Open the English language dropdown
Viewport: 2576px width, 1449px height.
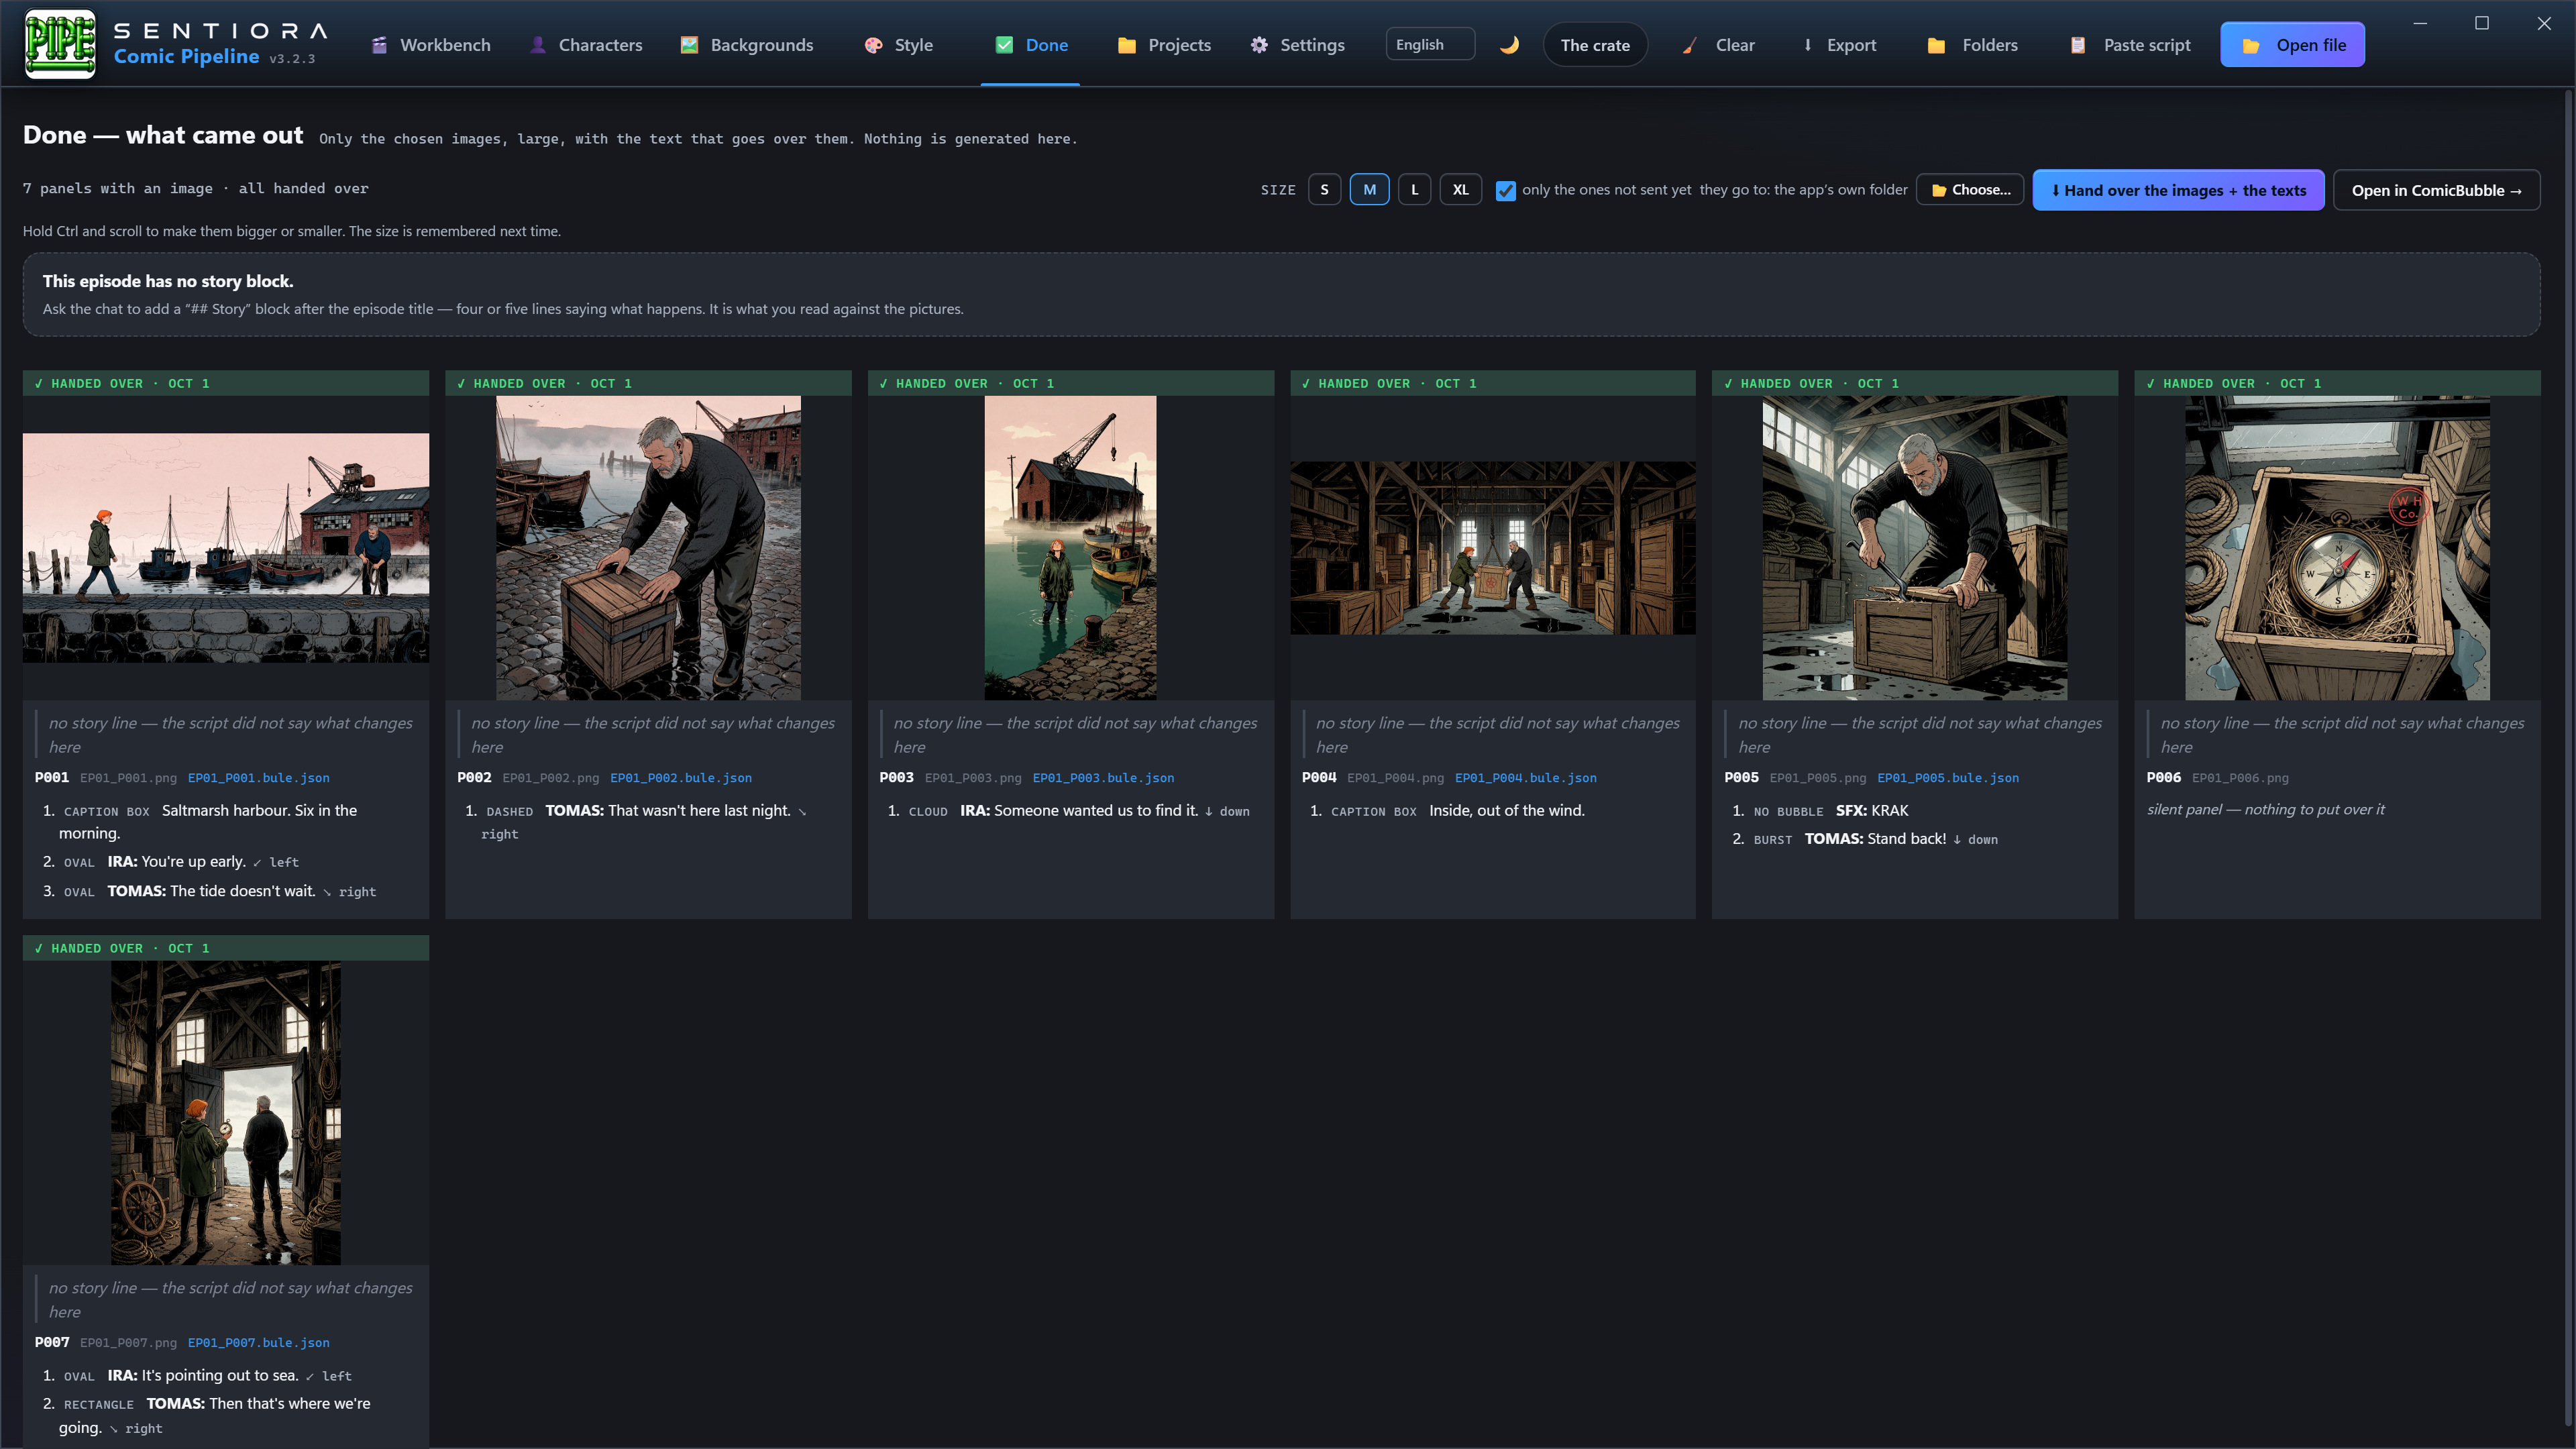click(x=1430, y=44)
